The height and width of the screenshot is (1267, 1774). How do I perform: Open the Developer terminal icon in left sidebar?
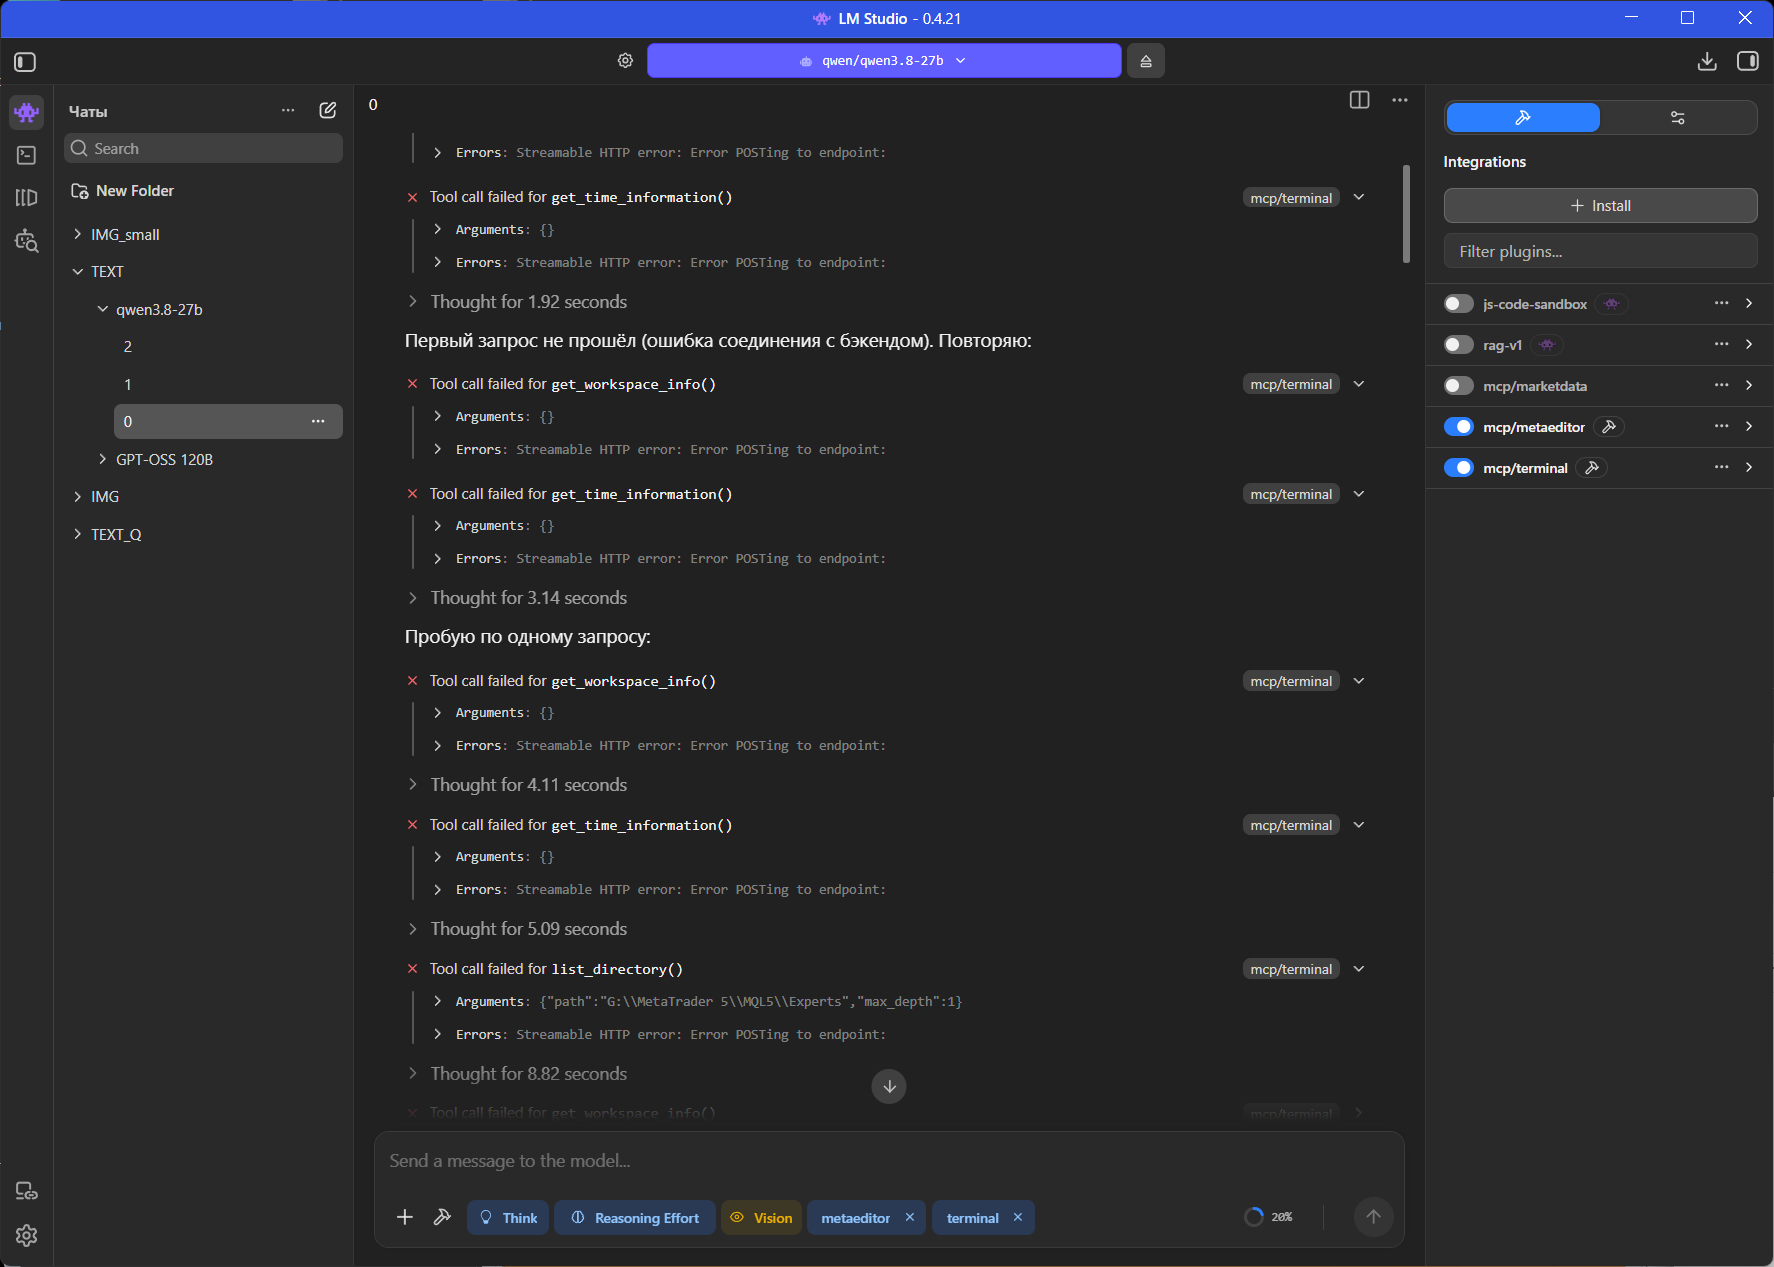tap(27, 155)
